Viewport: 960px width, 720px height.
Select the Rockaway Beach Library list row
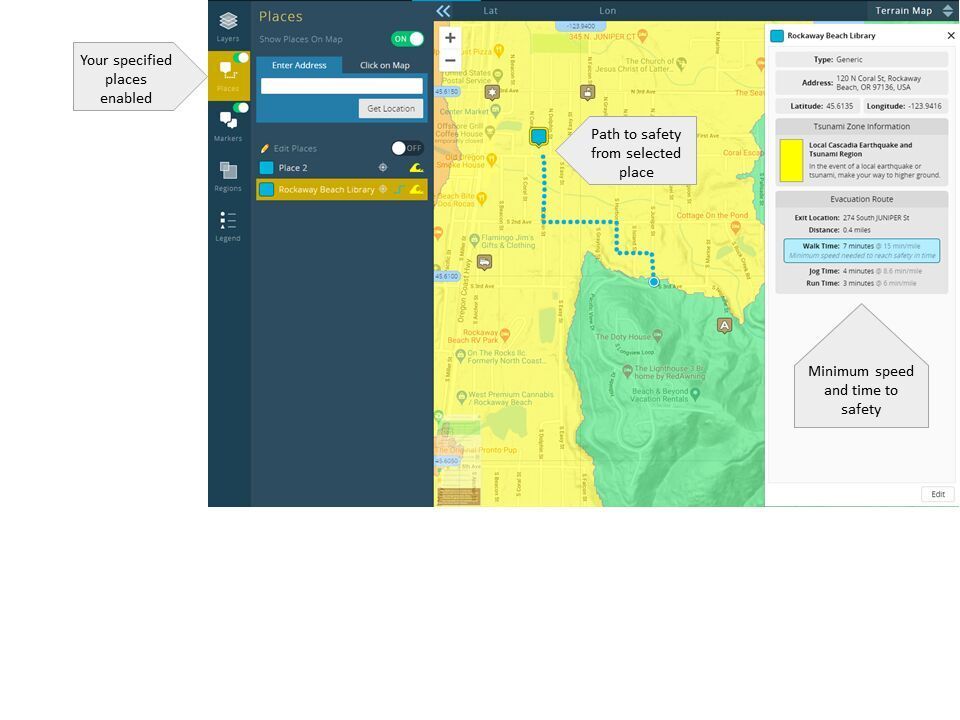click(x=342, y=190)
